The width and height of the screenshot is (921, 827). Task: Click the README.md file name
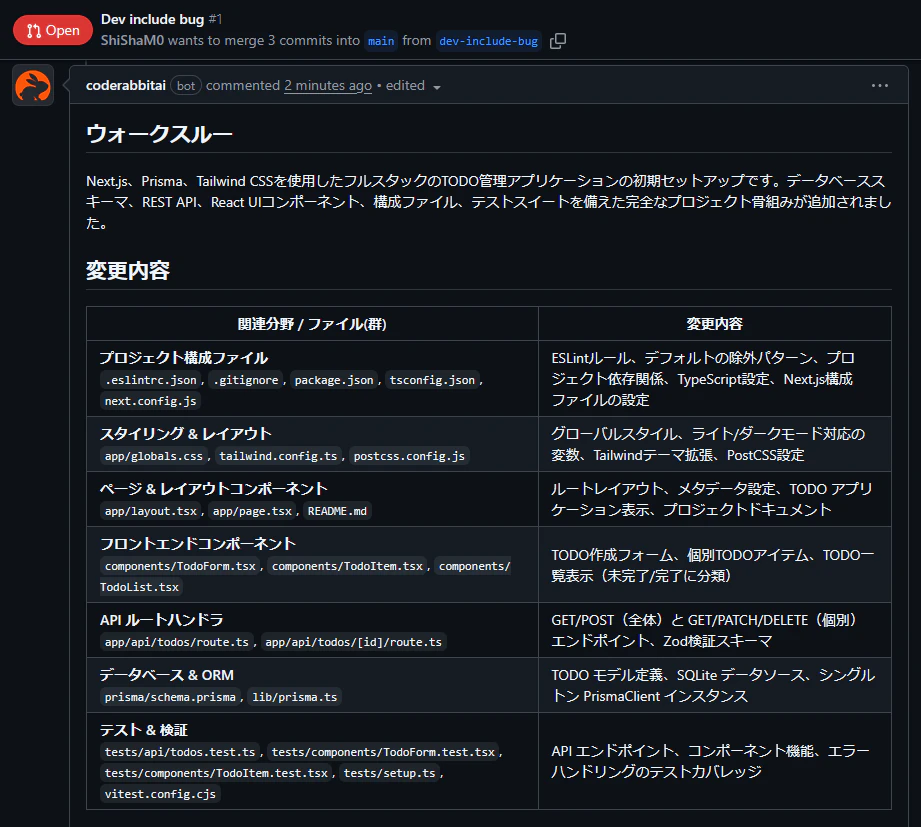[337, 511]
